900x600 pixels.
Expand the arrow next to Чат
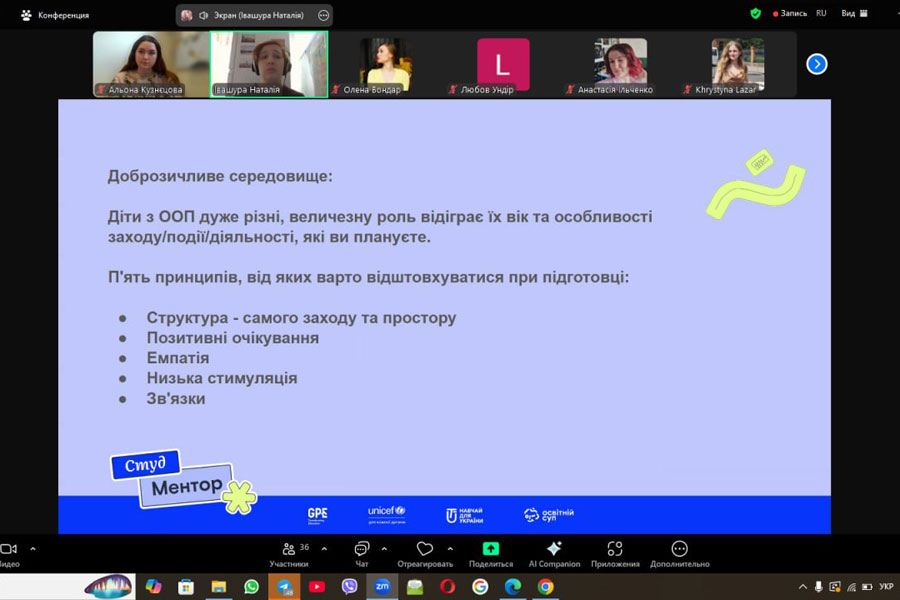pos(384,548)
